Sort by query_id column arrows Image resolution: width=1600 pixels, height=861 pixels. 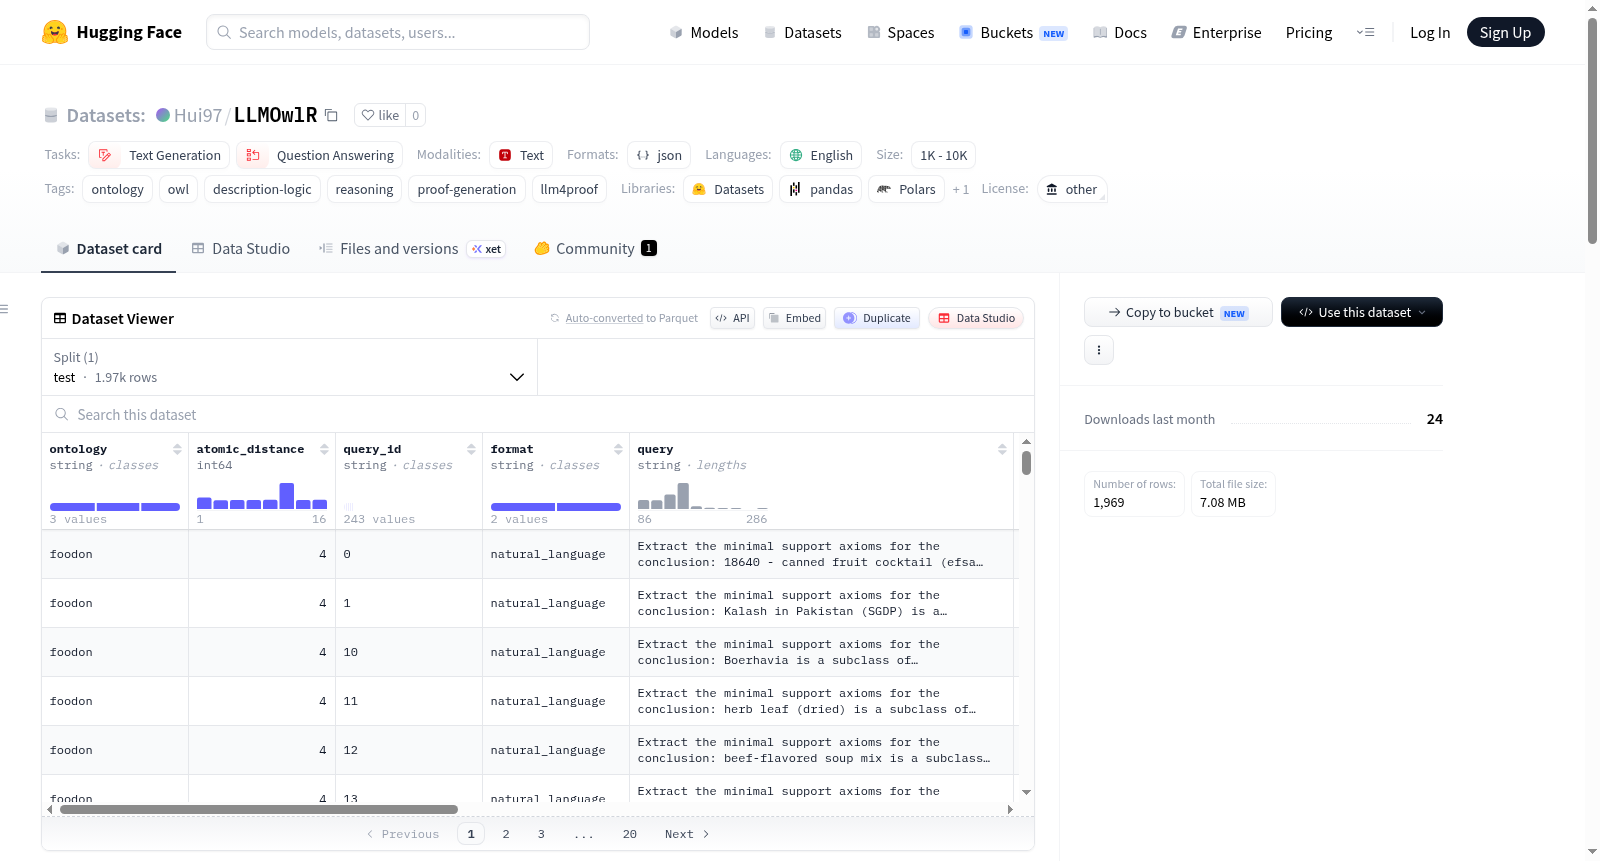click(471, 449)
